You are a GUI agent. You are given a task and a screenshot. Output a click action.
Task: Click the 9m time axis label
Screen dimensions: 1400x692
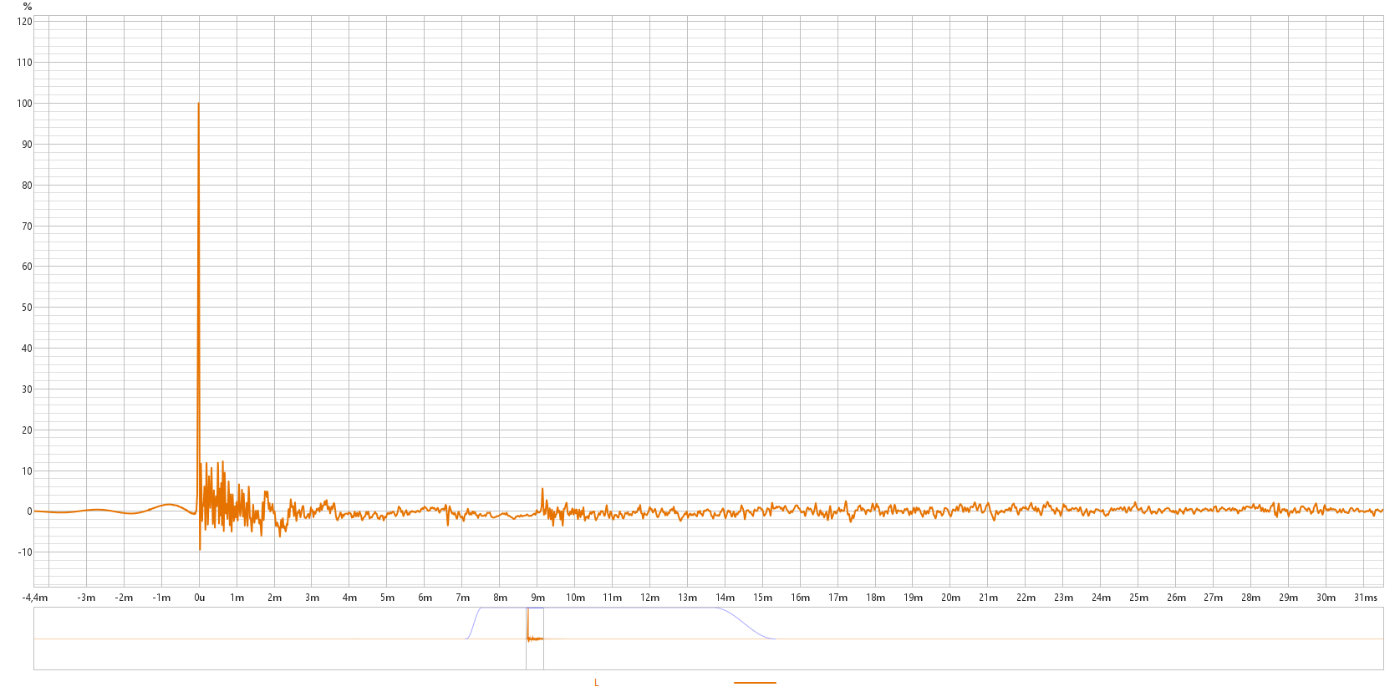[x=537, y=598]
